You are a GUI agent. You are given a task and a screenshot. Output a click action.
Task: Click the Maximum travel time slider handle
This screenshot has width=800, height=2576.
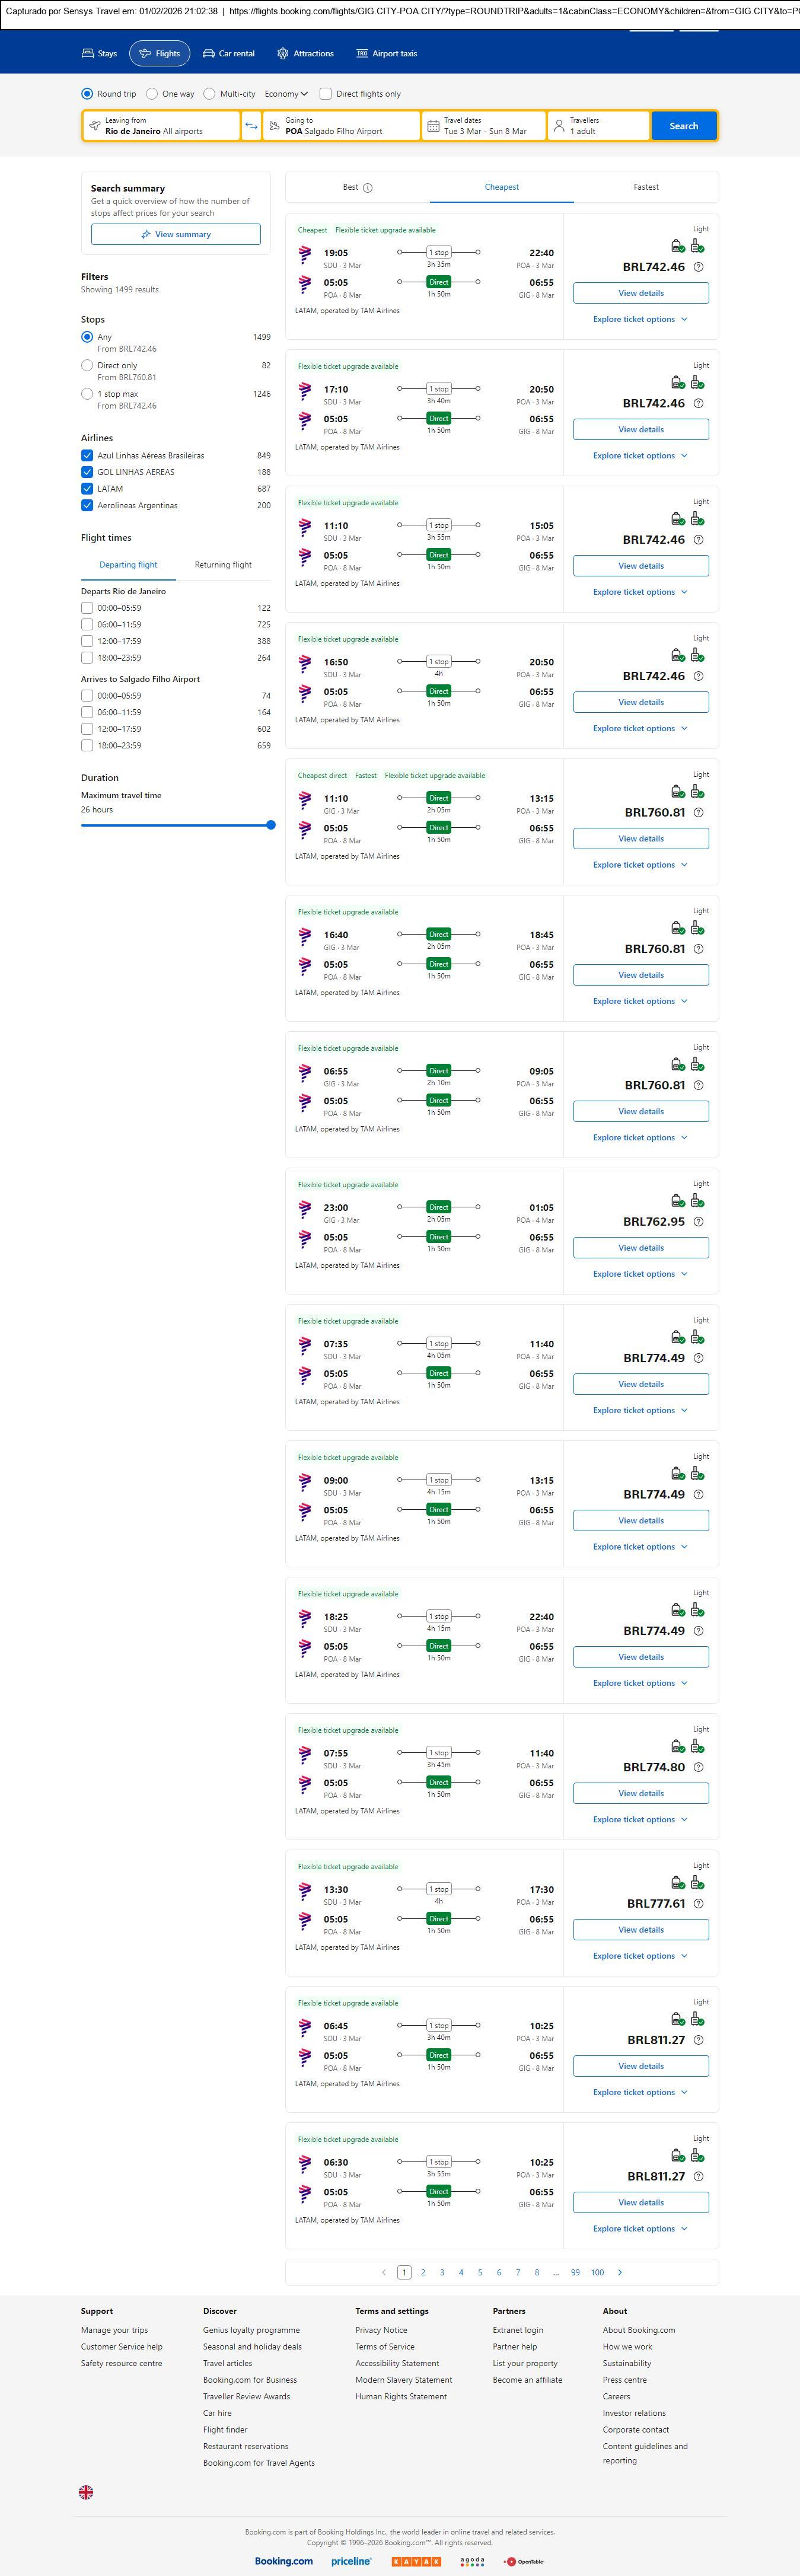tap(271, 825)
